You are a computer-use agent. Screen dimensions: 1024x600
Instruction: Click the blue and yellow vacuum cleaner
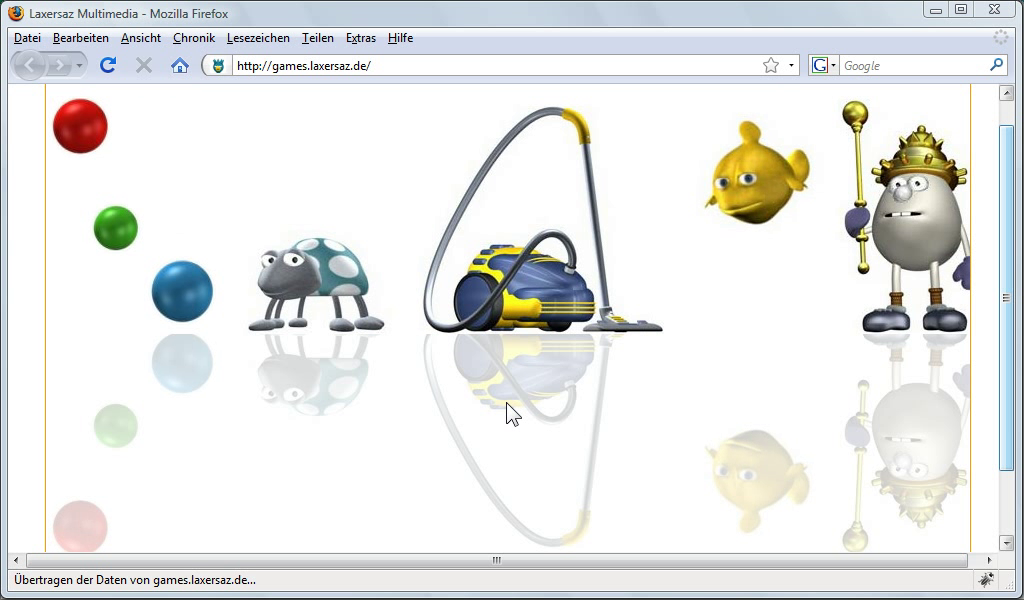pos(542,220)
